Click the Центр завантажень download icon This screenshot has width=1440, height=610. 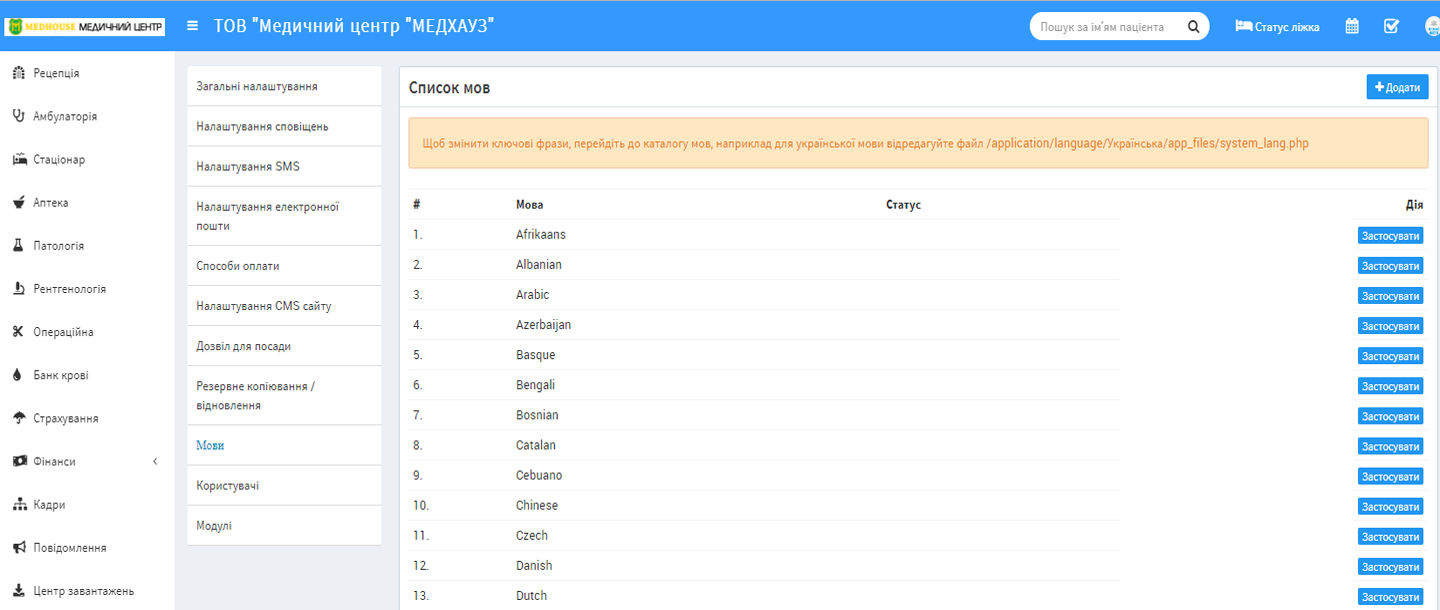click(x=18, y=590)
